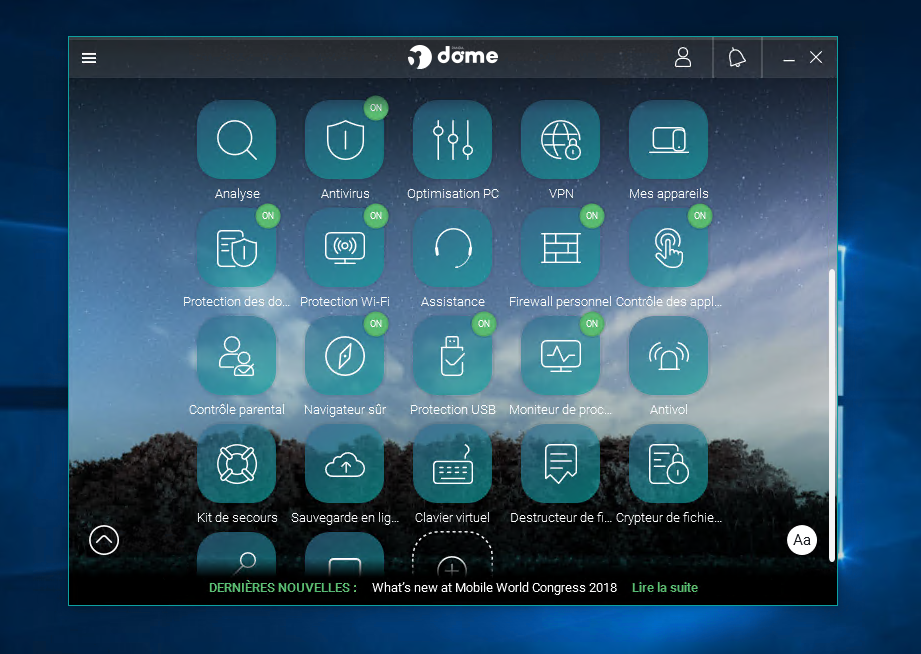Click the Lire la suite link
Viewport: 921px width, 654px height.
tap(665, 588)
